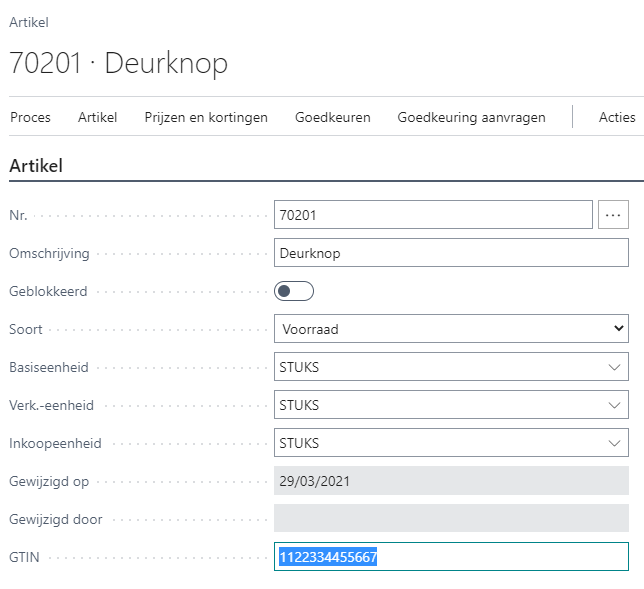The height and width of the screenshot is (589, 644).
Task: Click the ellipsis button beside Nr. field
Action: [613, 215]
